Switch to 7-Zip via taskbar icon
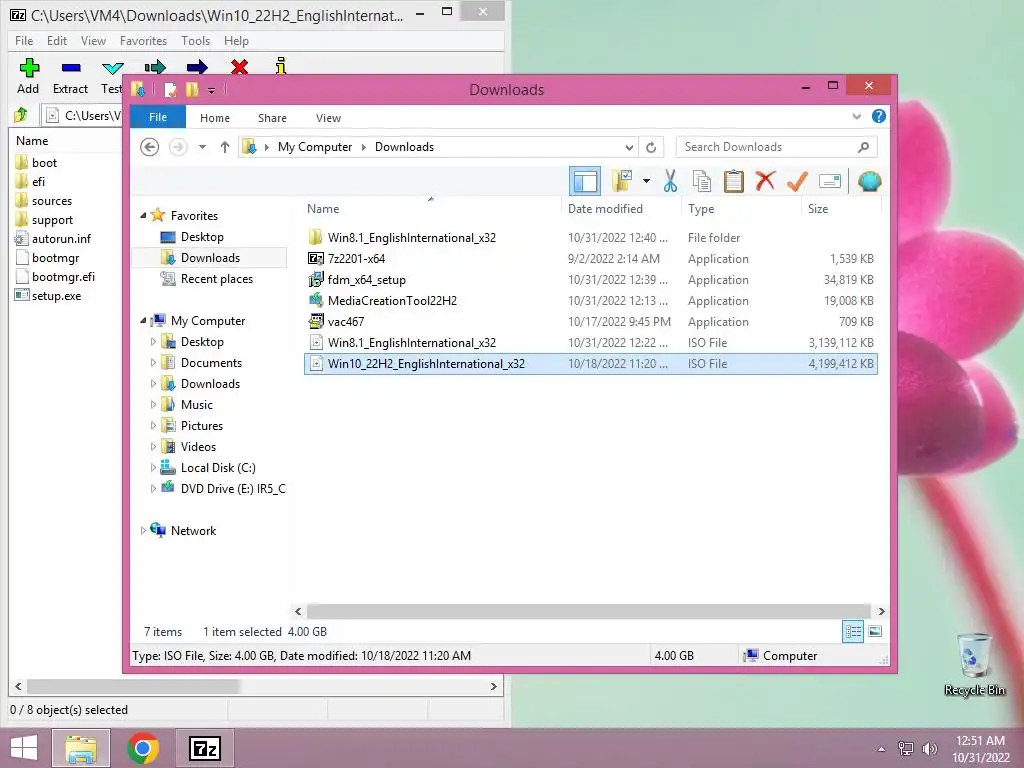This screenshot has height=768, width=1024. tap(204, 748)
